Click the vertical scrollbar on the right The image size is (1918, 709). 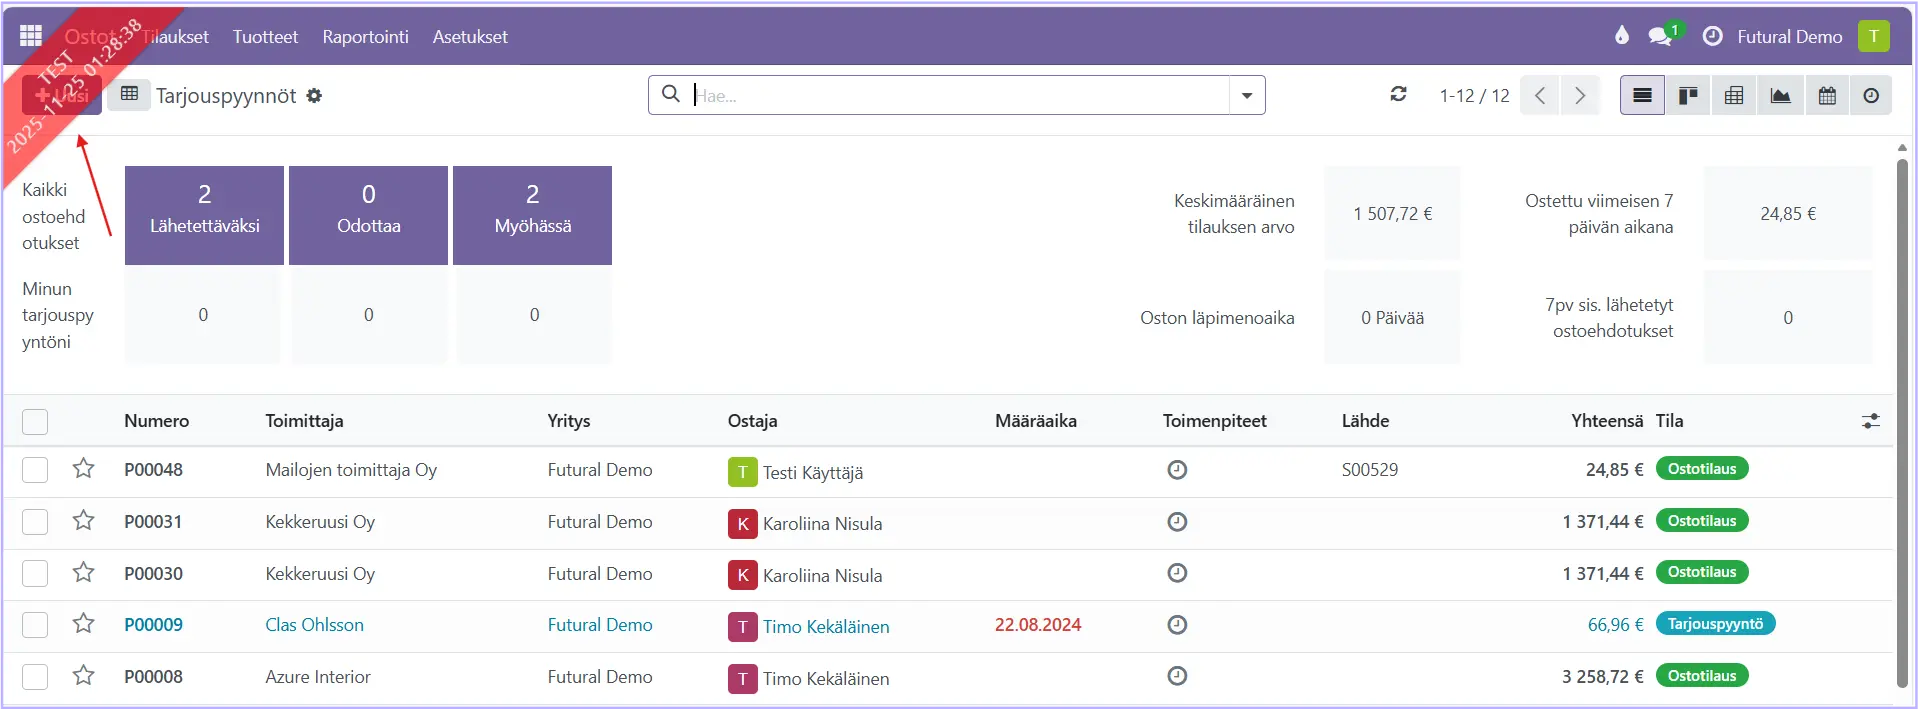coord(1901,420)
